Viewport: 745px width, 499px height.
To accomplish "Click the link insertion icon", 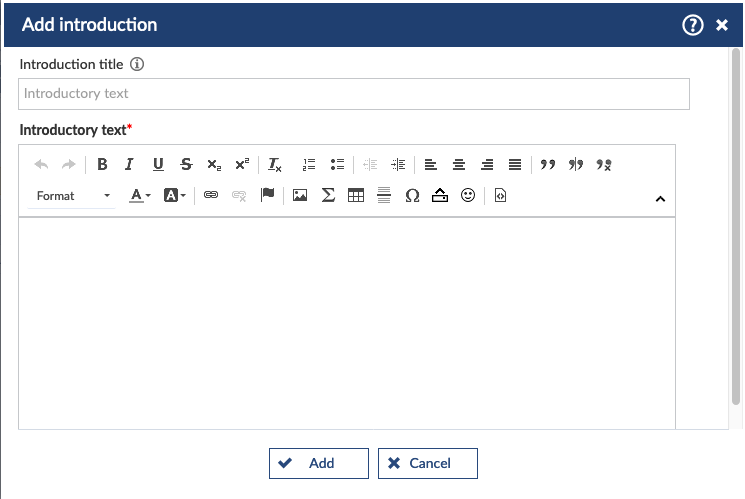I will [211, 196].
